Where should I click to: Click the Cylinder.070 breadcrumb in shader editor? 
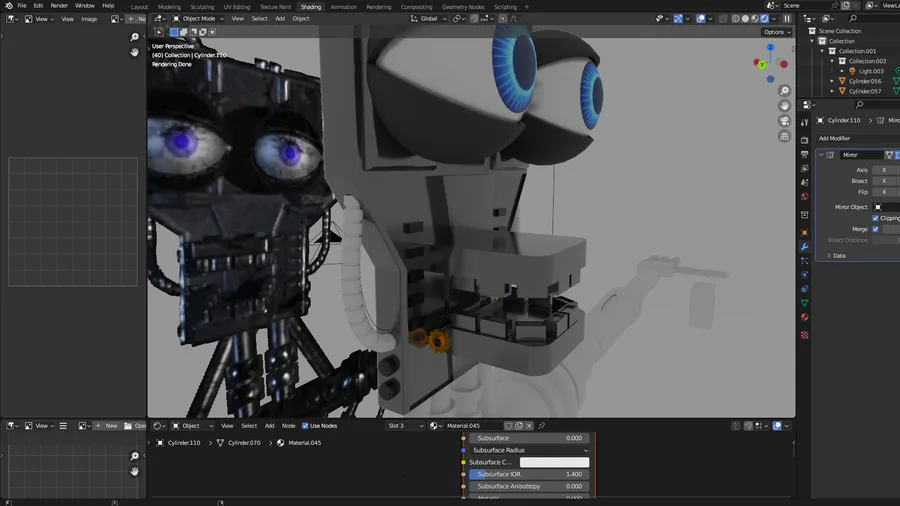tap(244, 443)
